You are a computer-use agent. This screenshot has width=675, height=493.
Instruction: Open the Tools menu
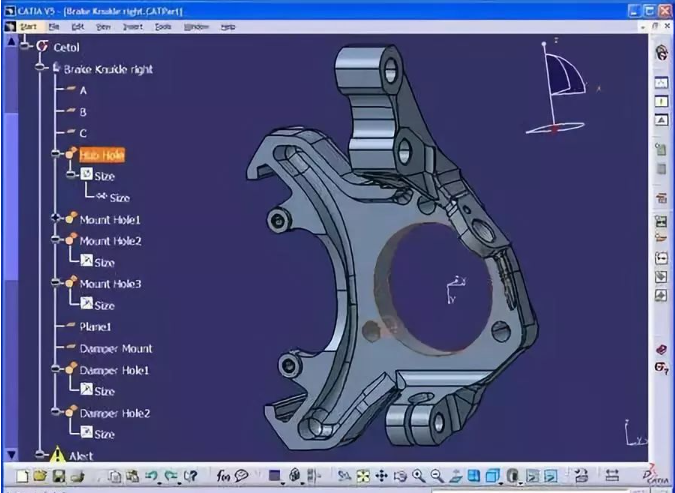pyautogui.click(x=163, y=27)
